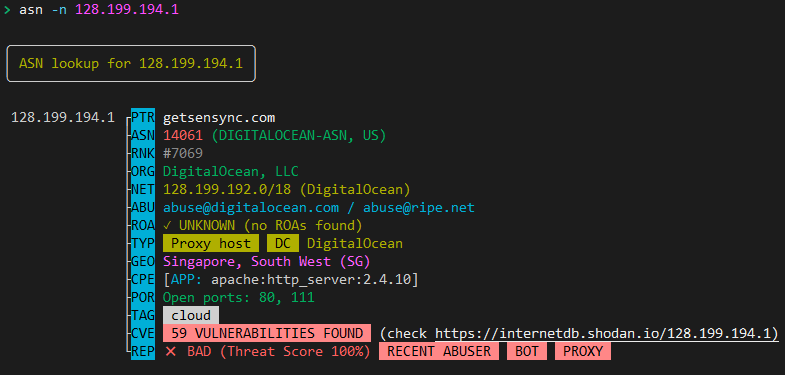Viewport: 785px width, 375px height.
Task: Click the UNKNOWN (no ROAs found) text
Action: tap(270, 225)
